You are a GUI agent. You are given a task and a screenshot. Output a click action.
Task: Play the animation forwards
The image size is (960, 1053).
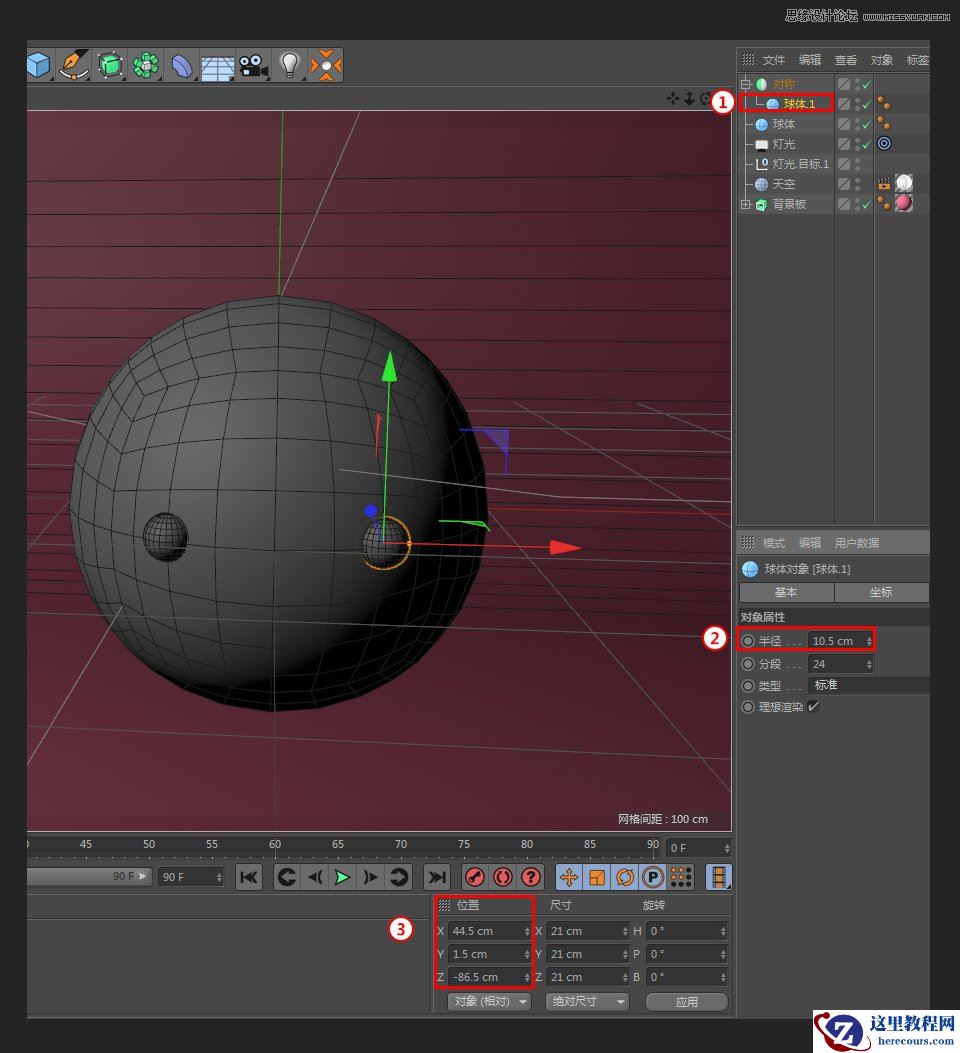click(x=342, y=877)
